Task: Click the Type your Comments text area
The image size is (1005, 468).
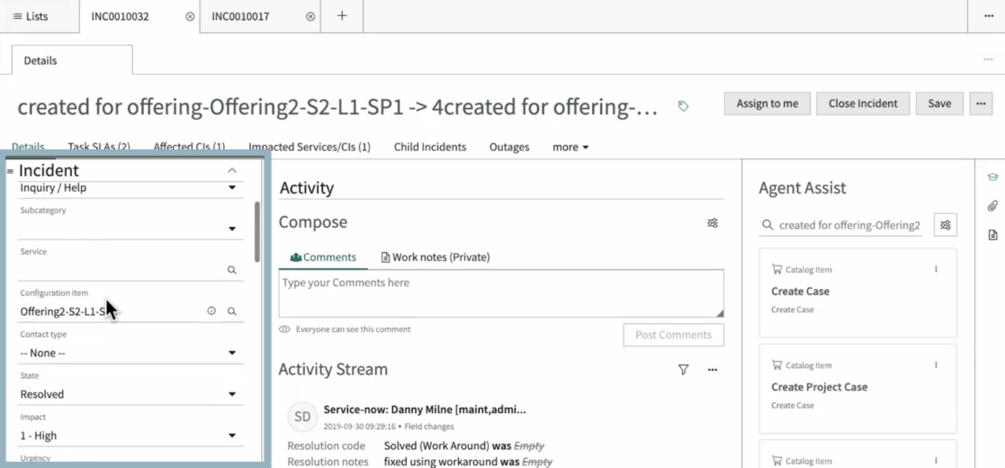Action: (501, 294)
